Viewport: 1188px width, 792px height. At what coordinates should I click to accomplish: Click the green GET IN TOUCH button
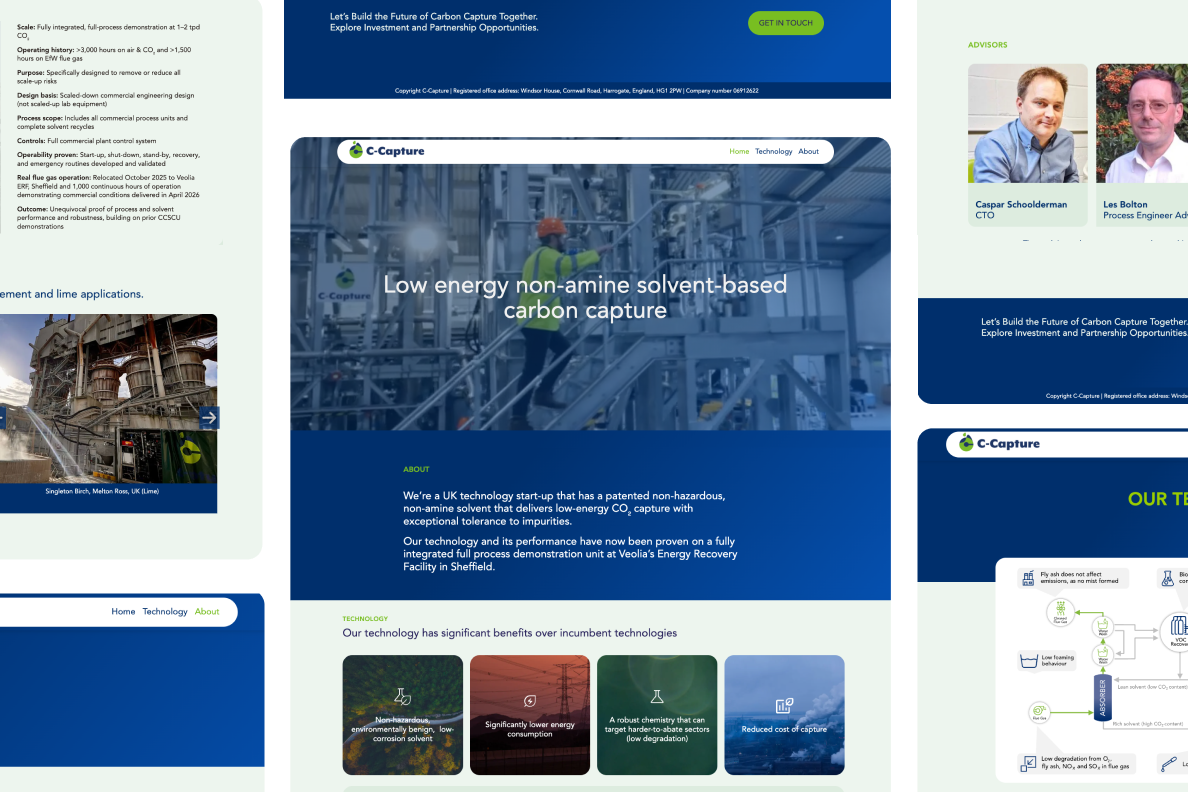[786, 23]
